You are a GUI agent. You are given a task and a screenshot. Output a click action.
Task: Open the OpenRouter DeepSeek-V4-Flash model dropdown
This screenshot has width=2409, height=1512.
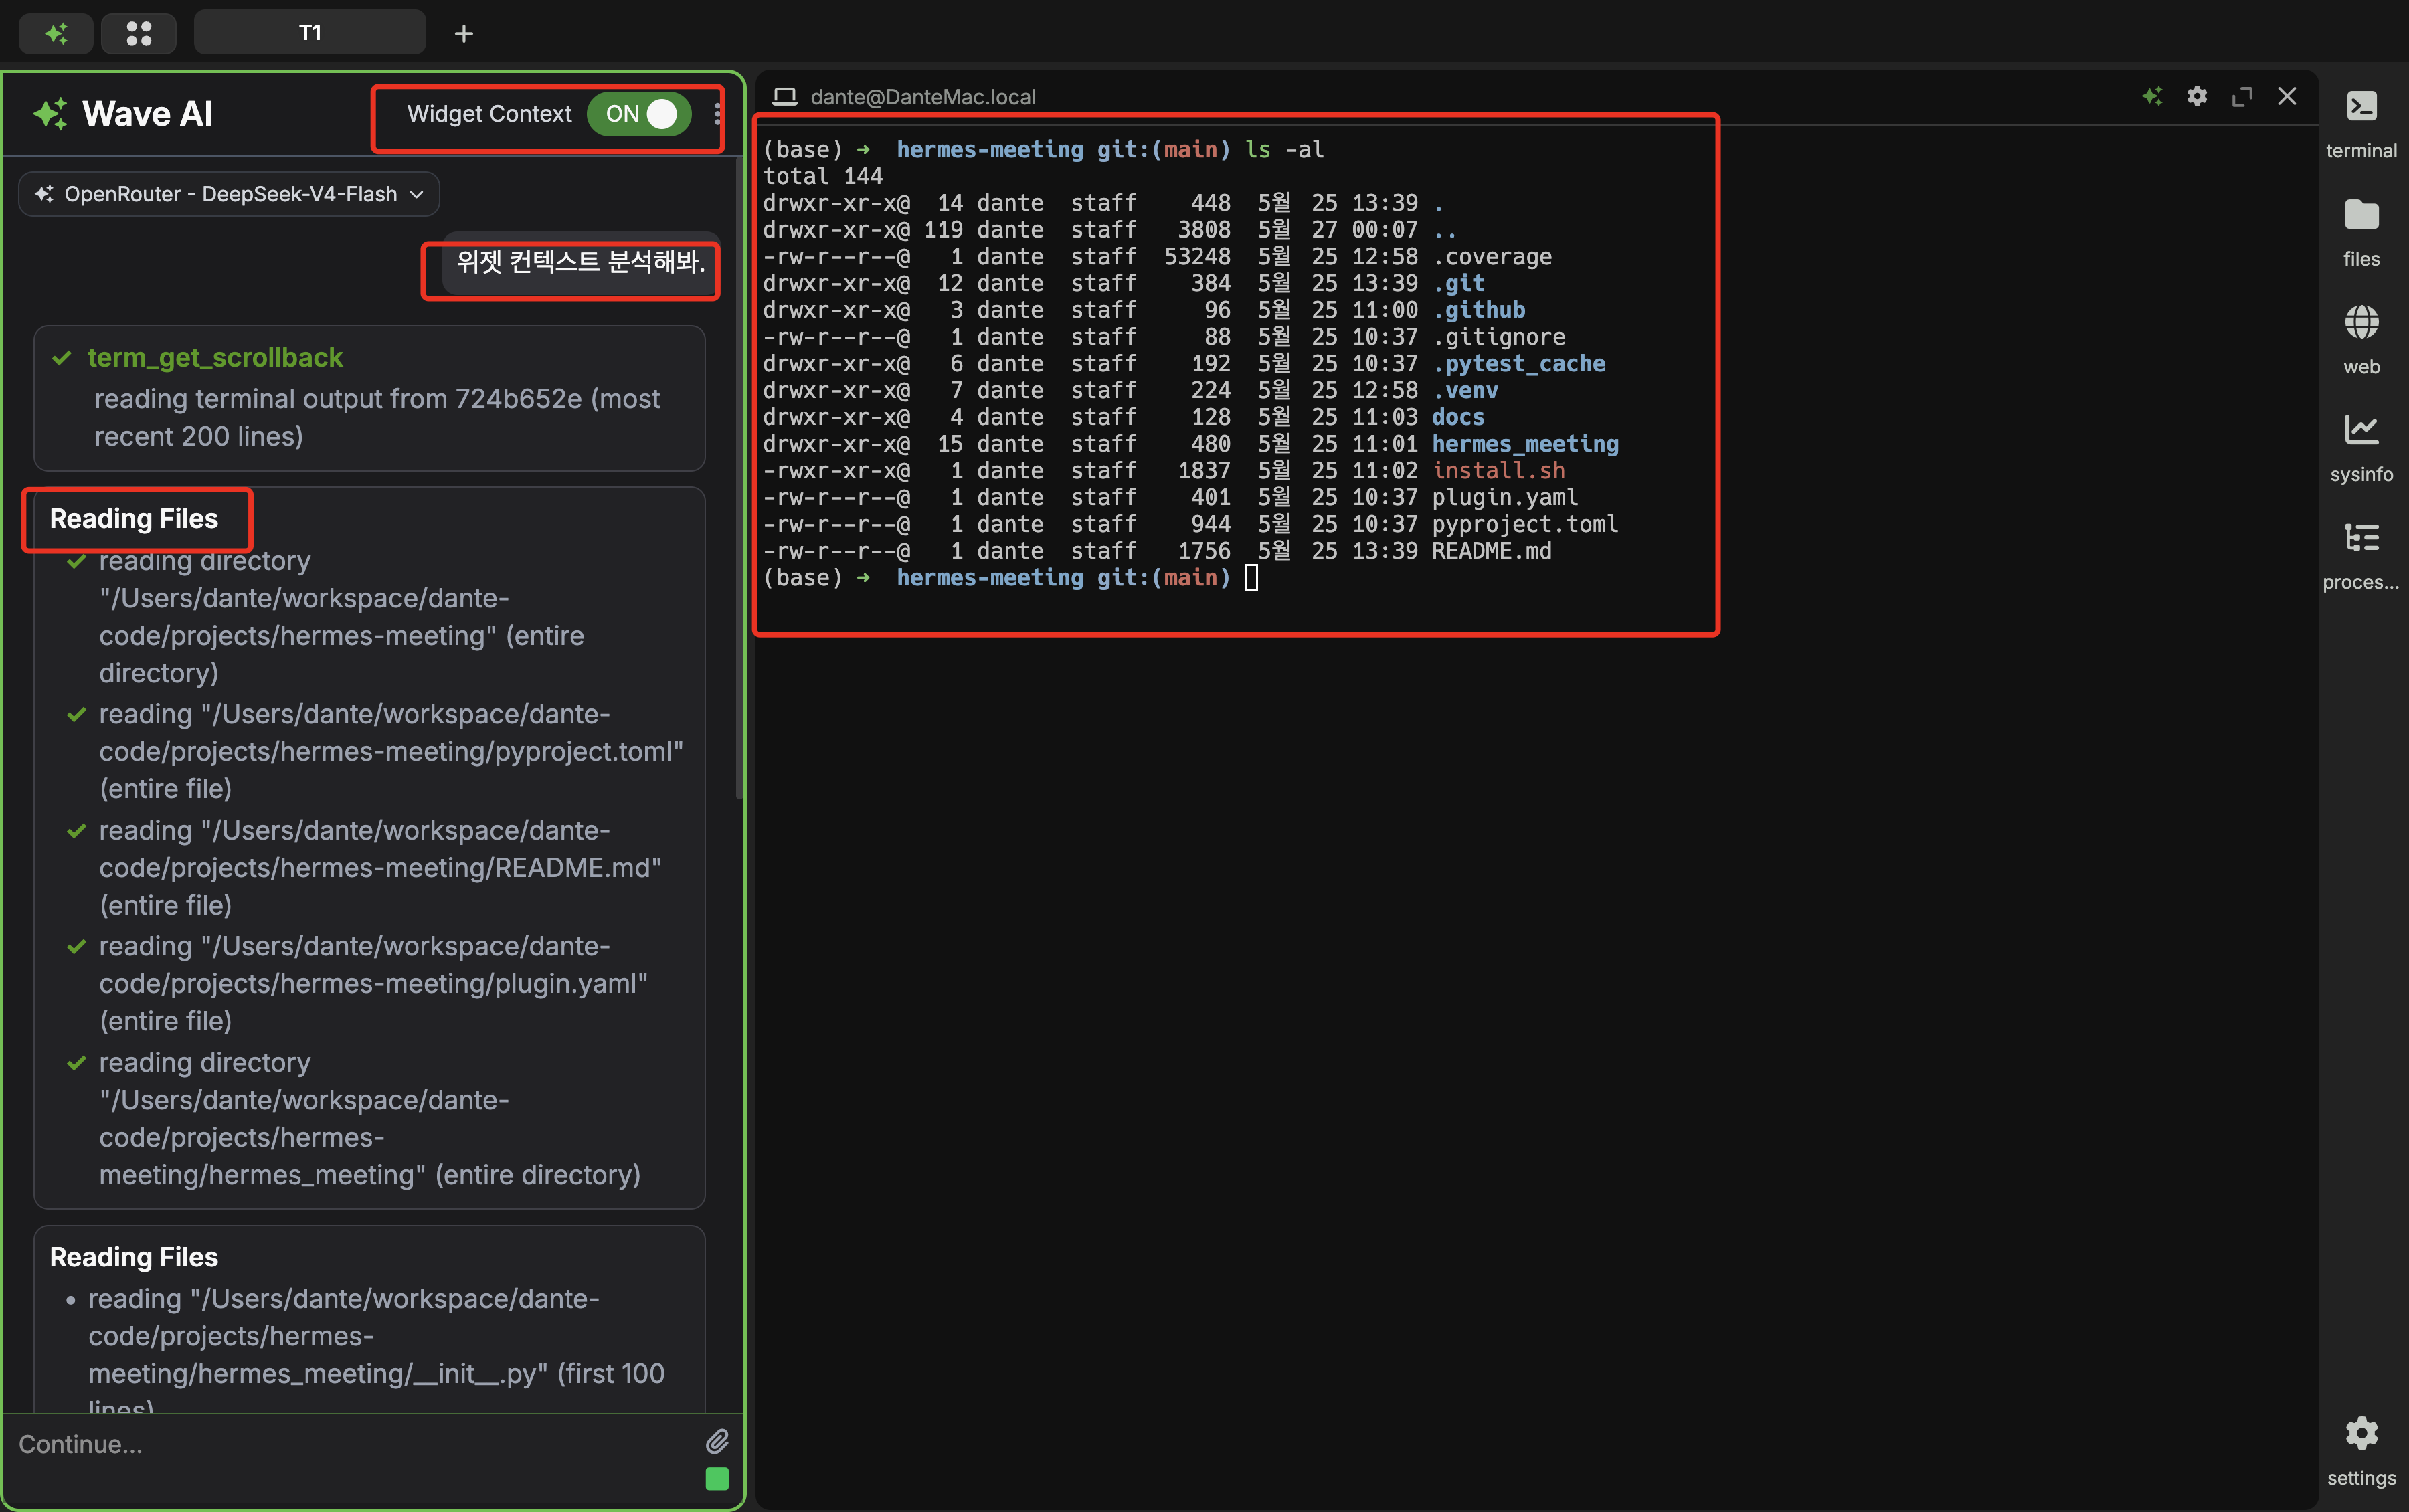point(229,194)
